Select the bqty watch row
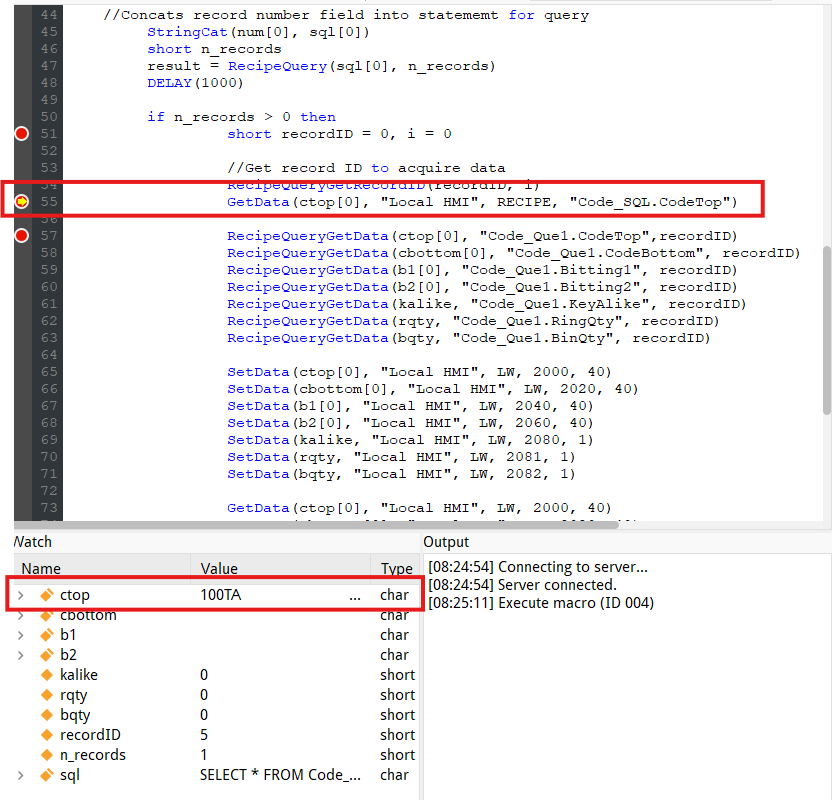 pos(200,715)
